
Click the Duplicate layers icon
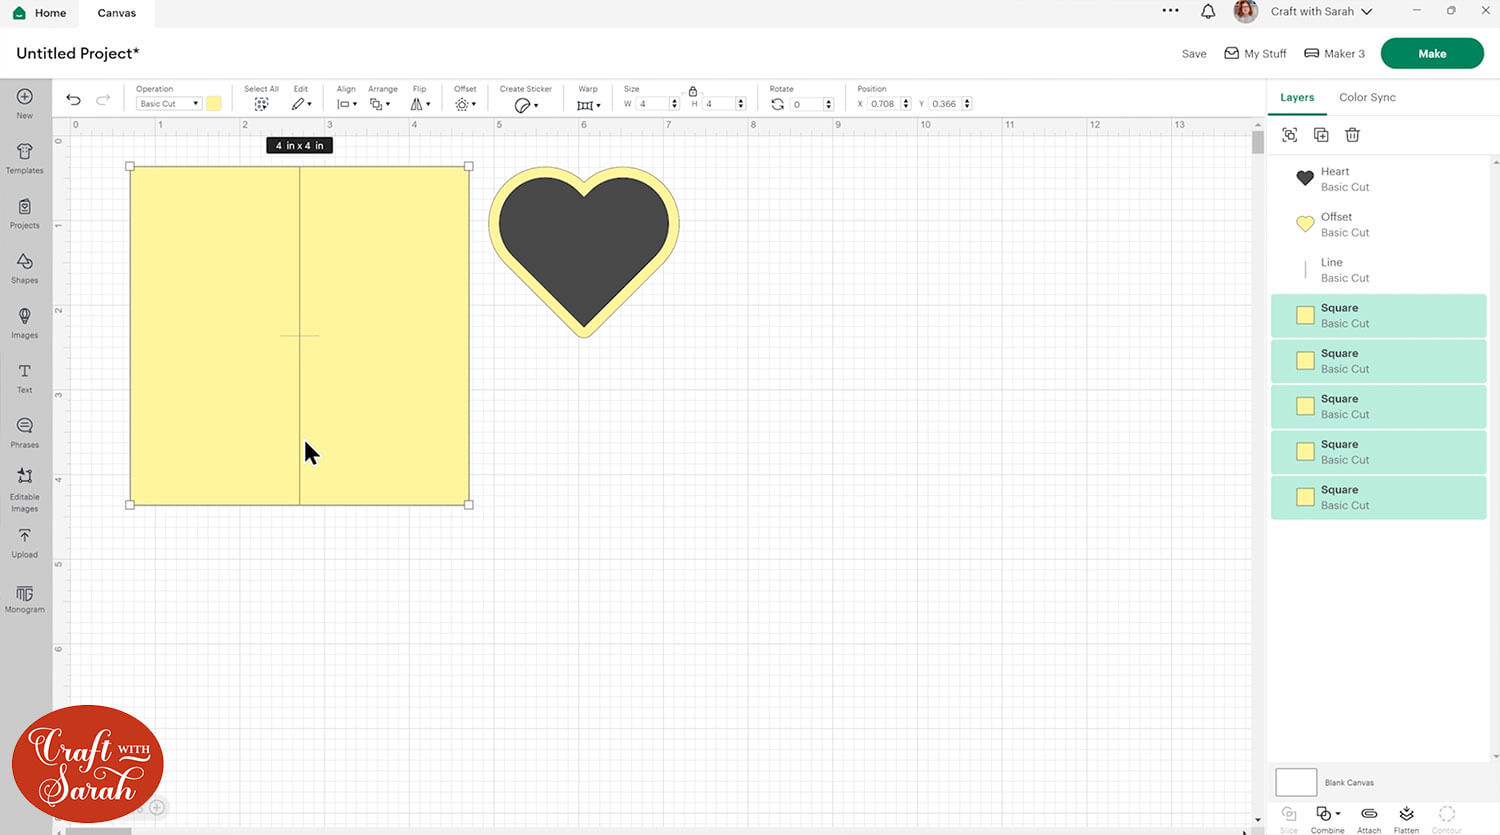point(1321,135)
